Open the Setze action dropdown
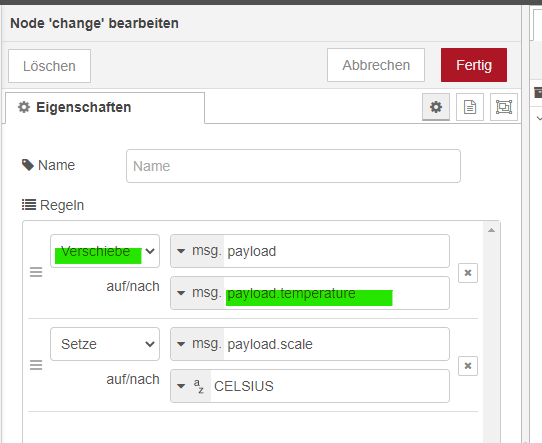The width and height of the screenshot is (542, 443). tap(105, 344)
